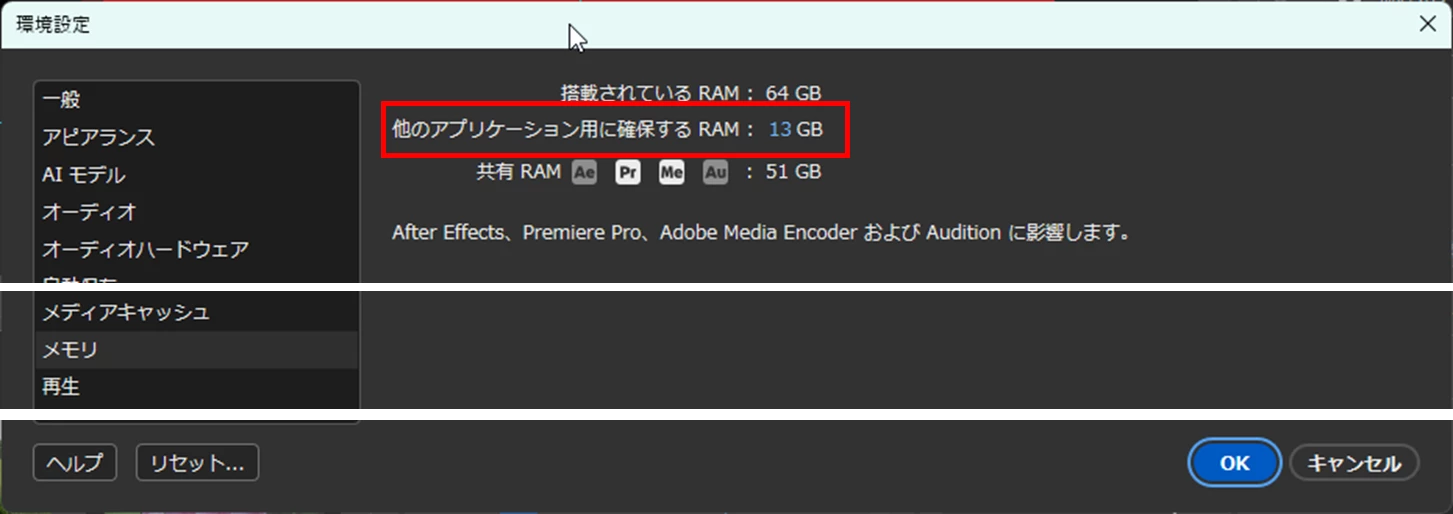The height and width of the screenshot is (514, 1453).
Task: Select AI モデル preferences category
Action: (x=196, y=175)
